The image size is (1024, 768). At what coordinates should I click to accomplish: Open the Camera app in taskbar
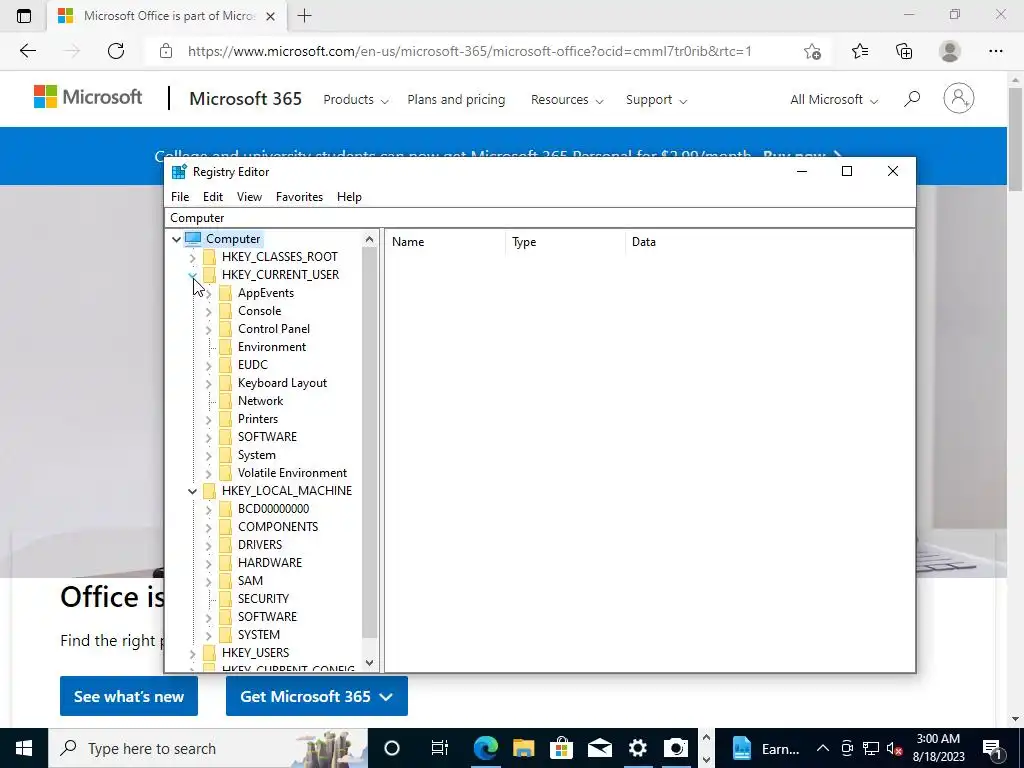676,748
